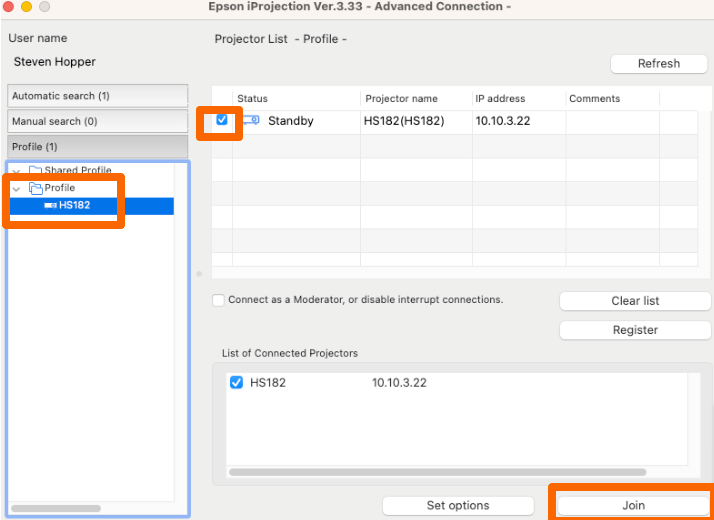Screen dimensions: 714x520
Task: Click the Shared Profile folder icon
Action: click(x=35, y=170)
